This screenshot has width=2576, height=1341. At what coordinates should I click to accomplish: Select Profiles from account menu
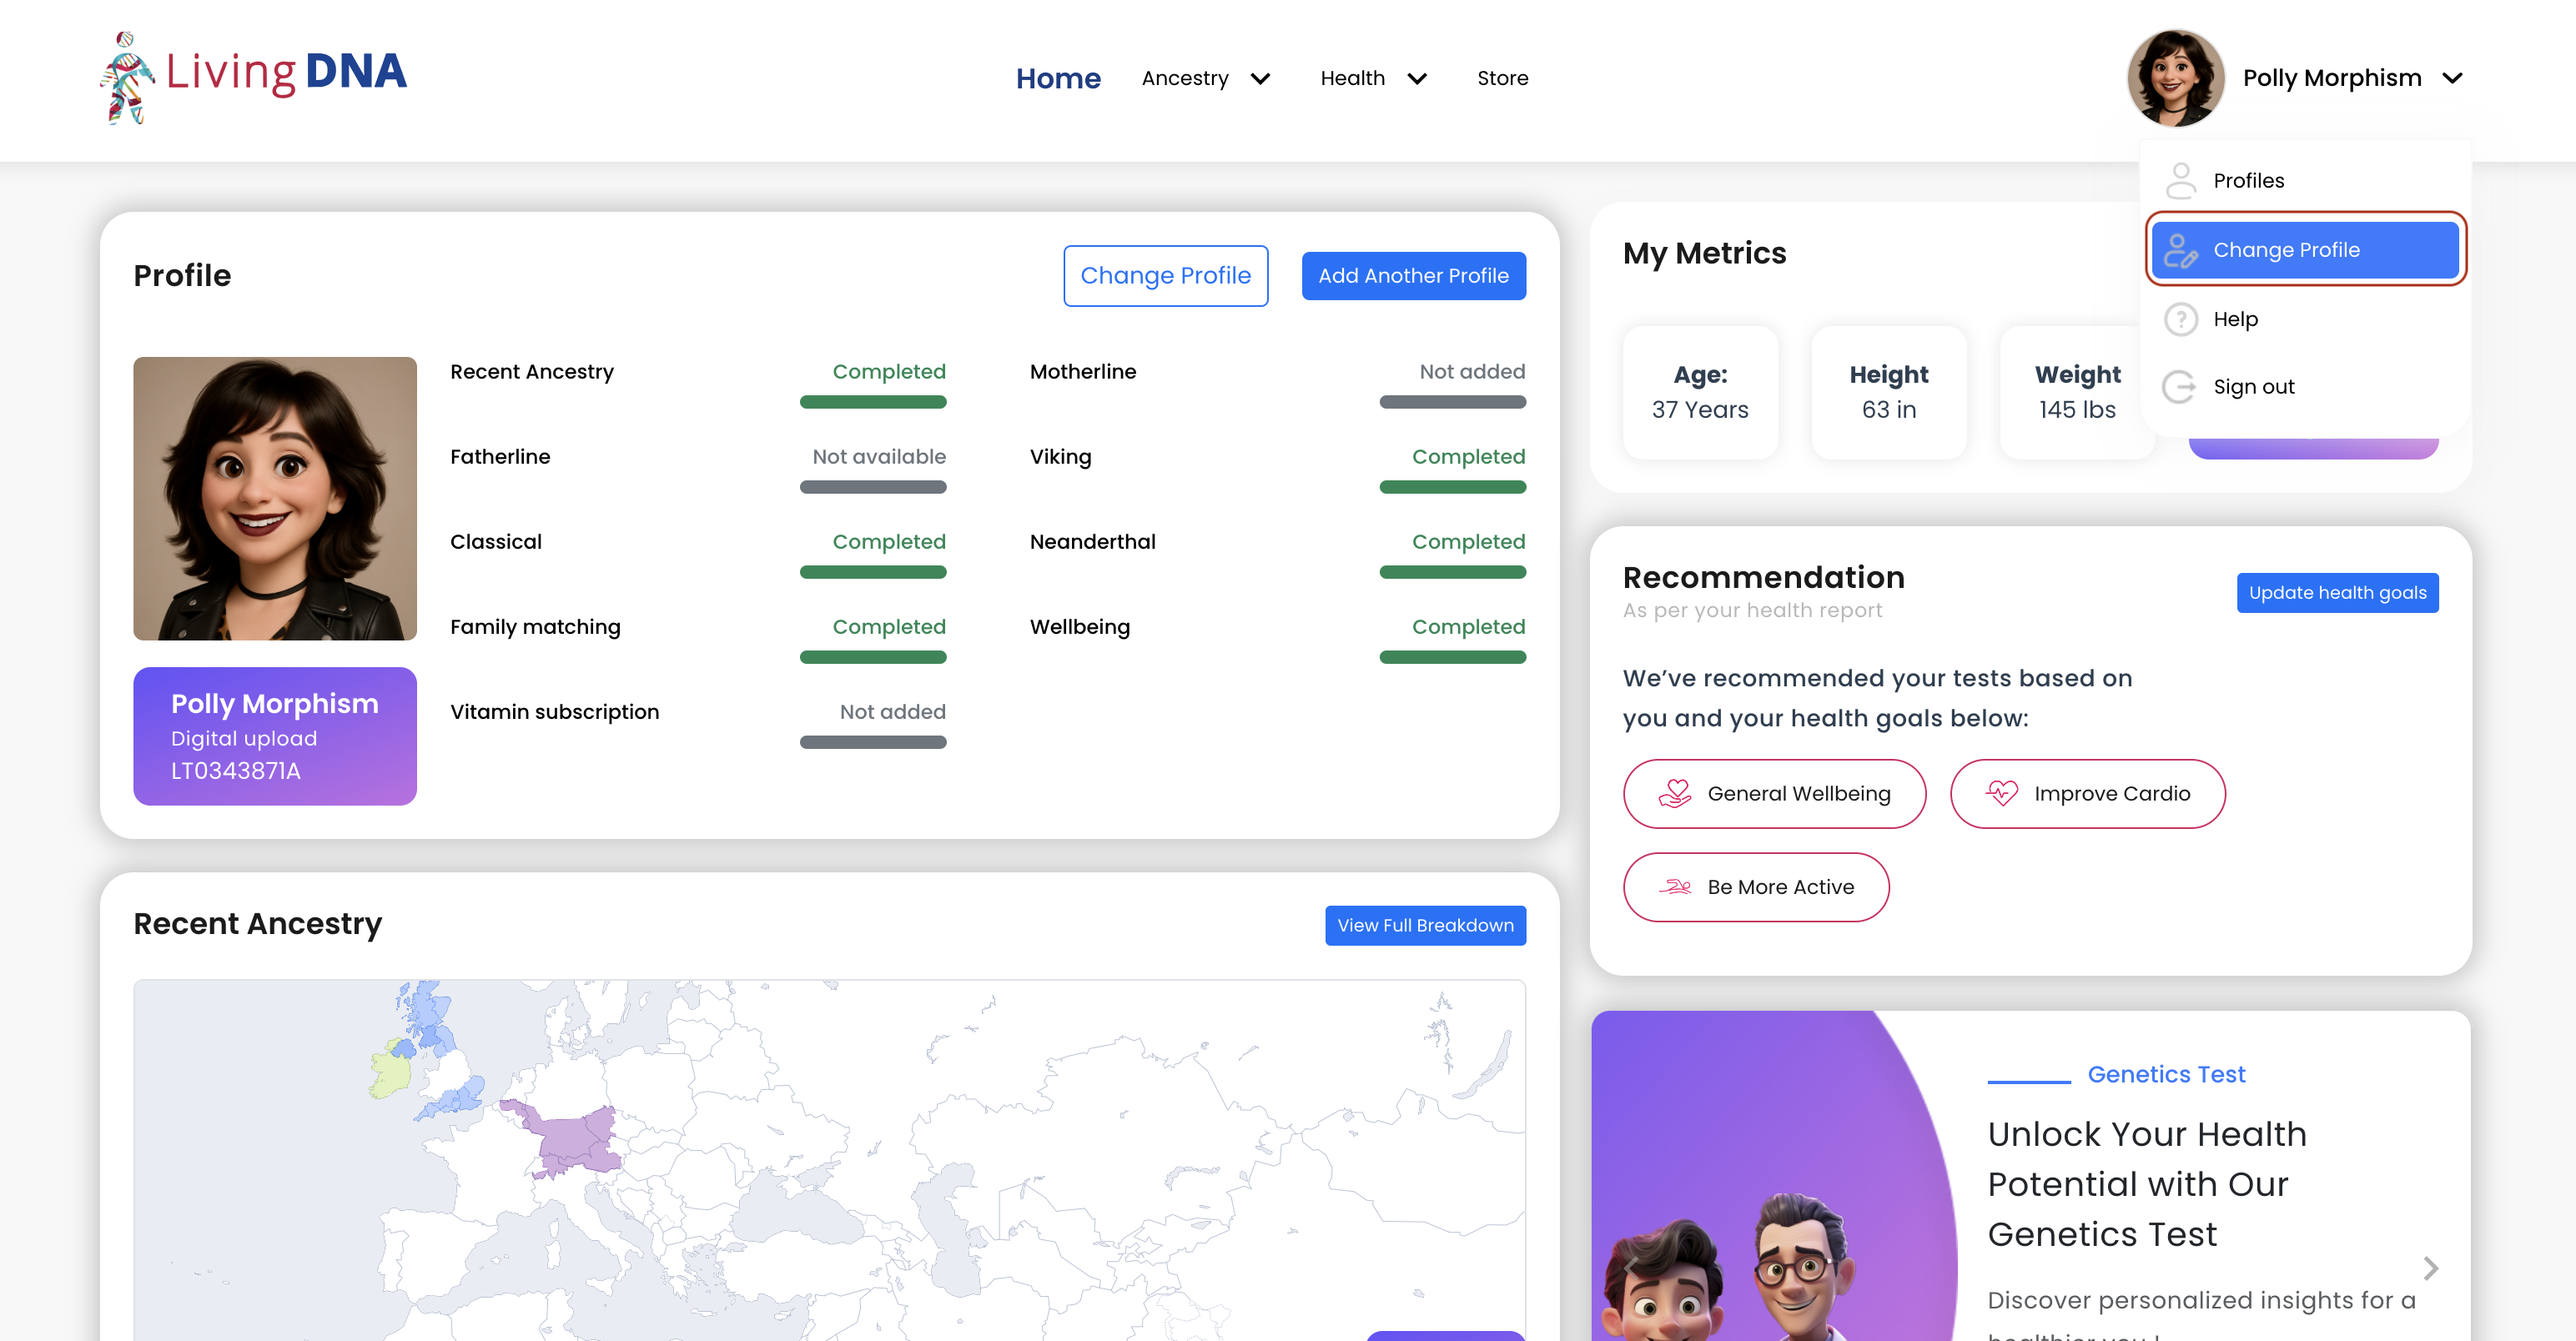[x=2305, y=181]
